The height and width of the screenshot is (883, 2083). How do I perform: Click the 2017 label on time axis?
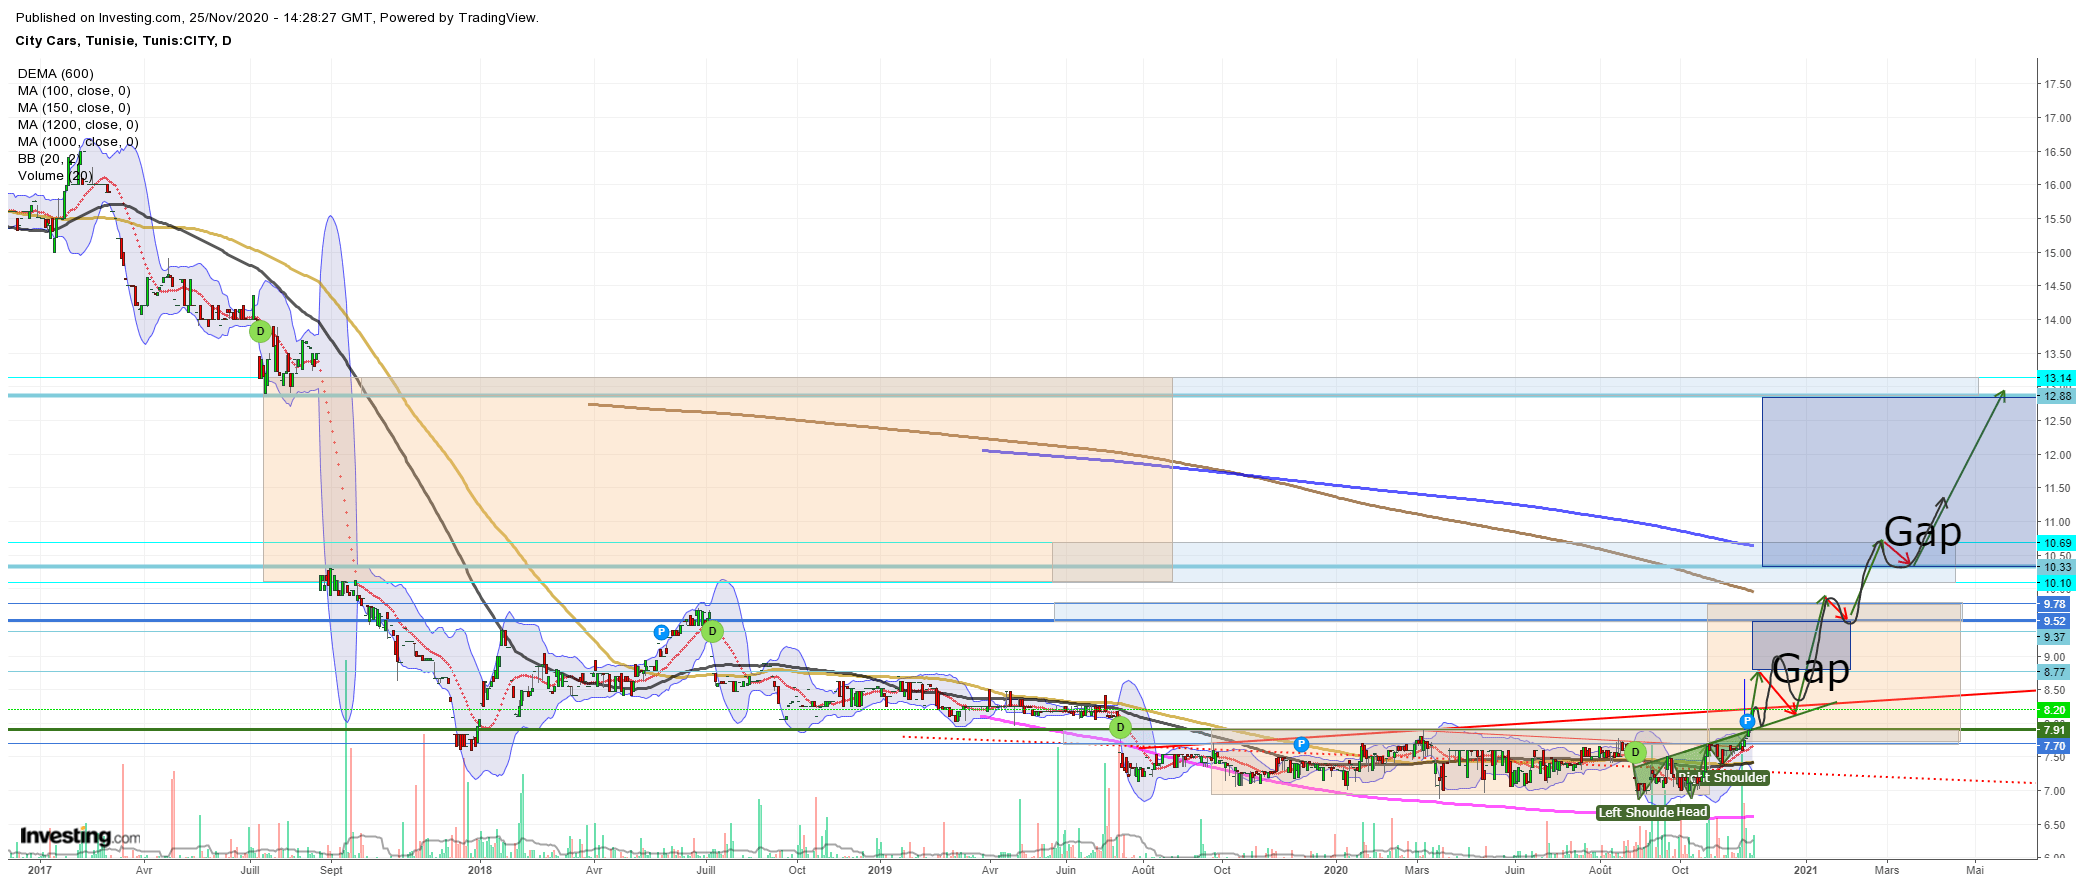click(x=39, y=870)
